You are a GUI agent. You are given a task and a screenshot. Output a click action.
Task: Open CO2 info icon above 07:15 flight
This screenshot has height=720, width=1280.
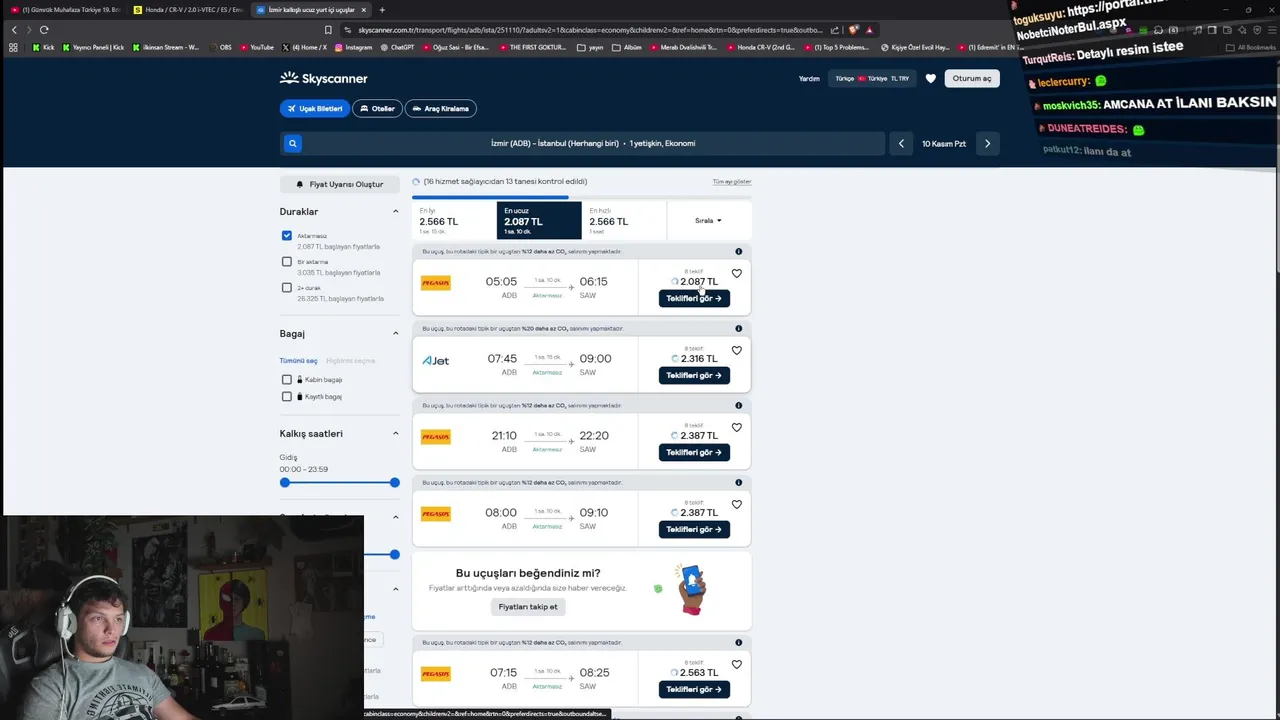click(739, 642)
